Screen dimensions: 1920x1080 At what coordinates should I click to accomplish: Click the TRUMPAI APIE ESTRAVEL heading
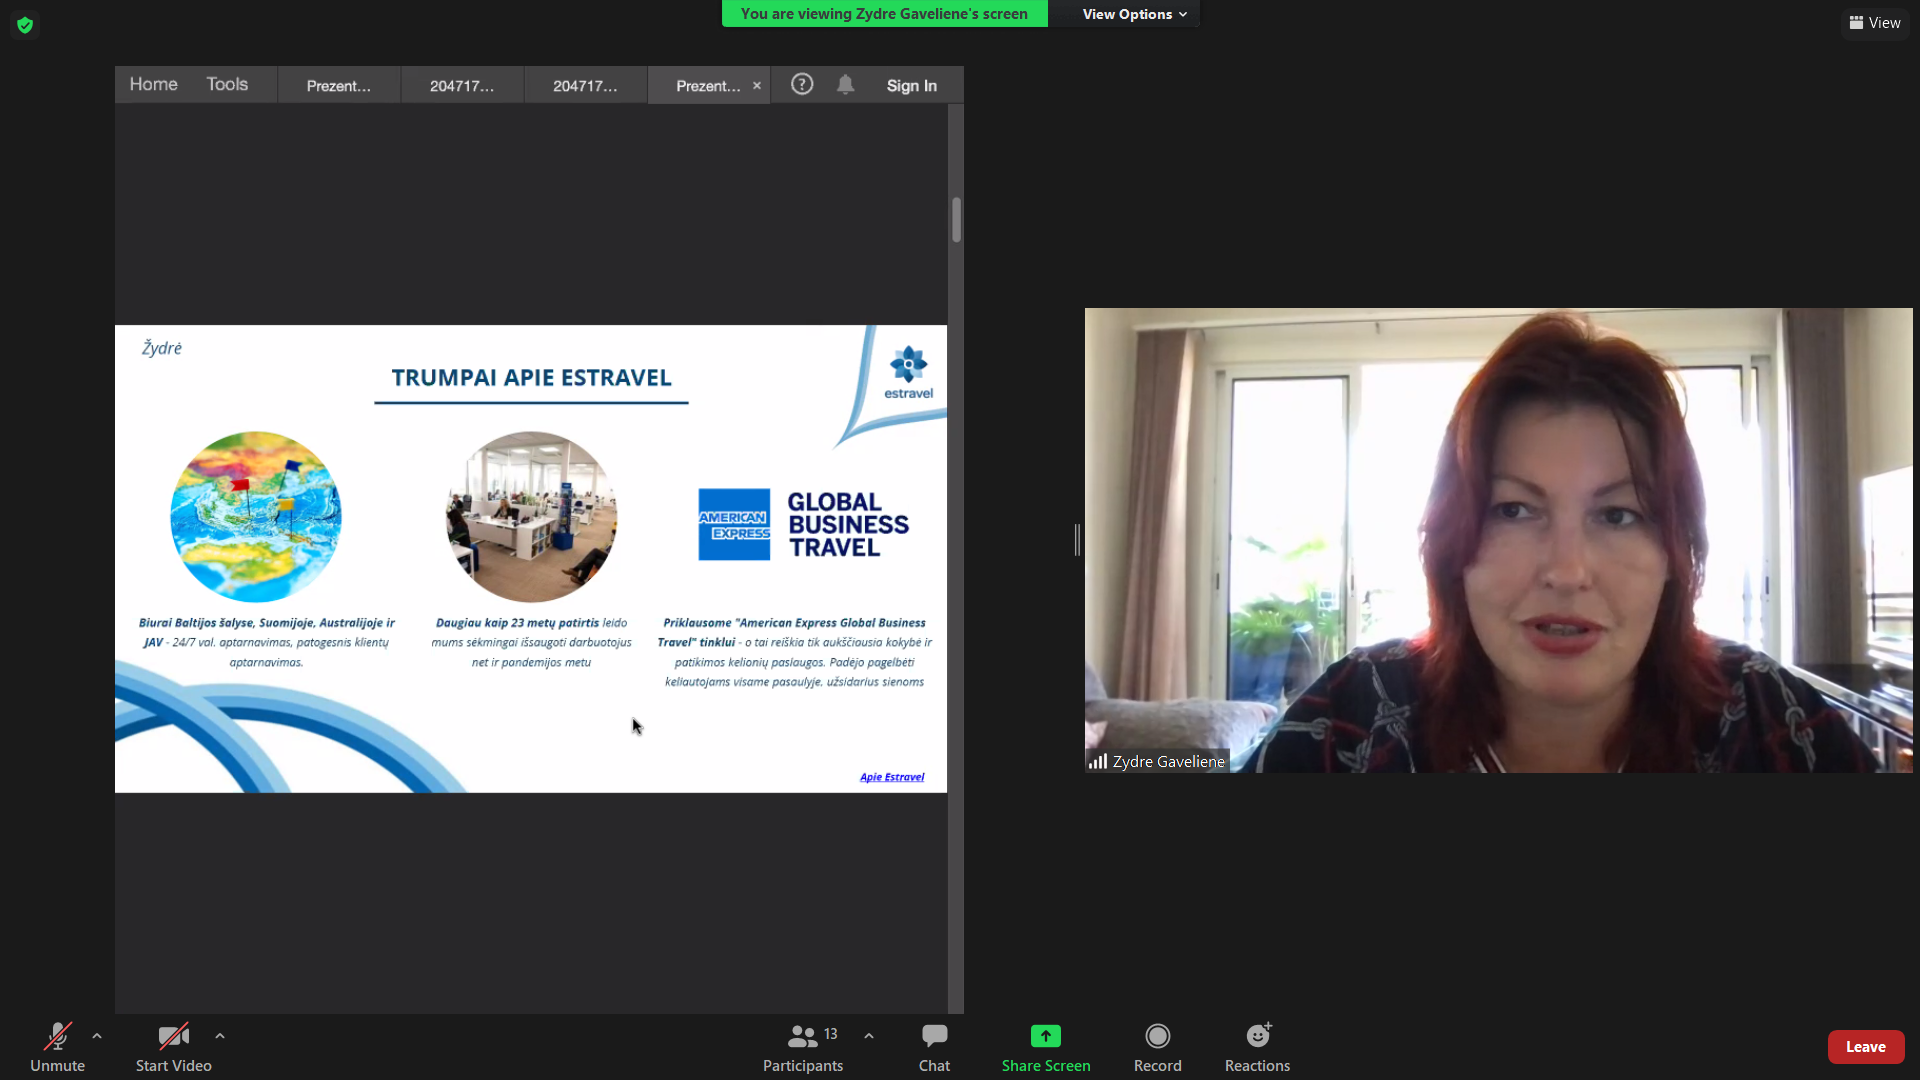[x=531, y=378]
